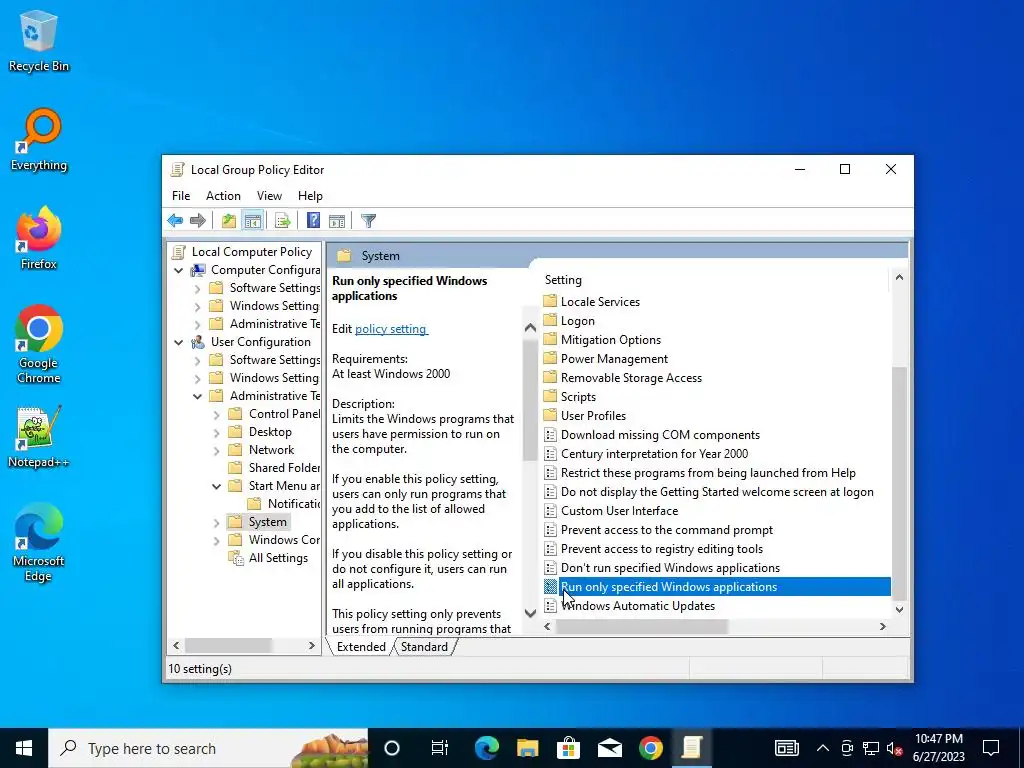The height and width of the screenshot is (768, 1024).
Task: Open File Explorer from the taskbar
Action: point(527,748)
